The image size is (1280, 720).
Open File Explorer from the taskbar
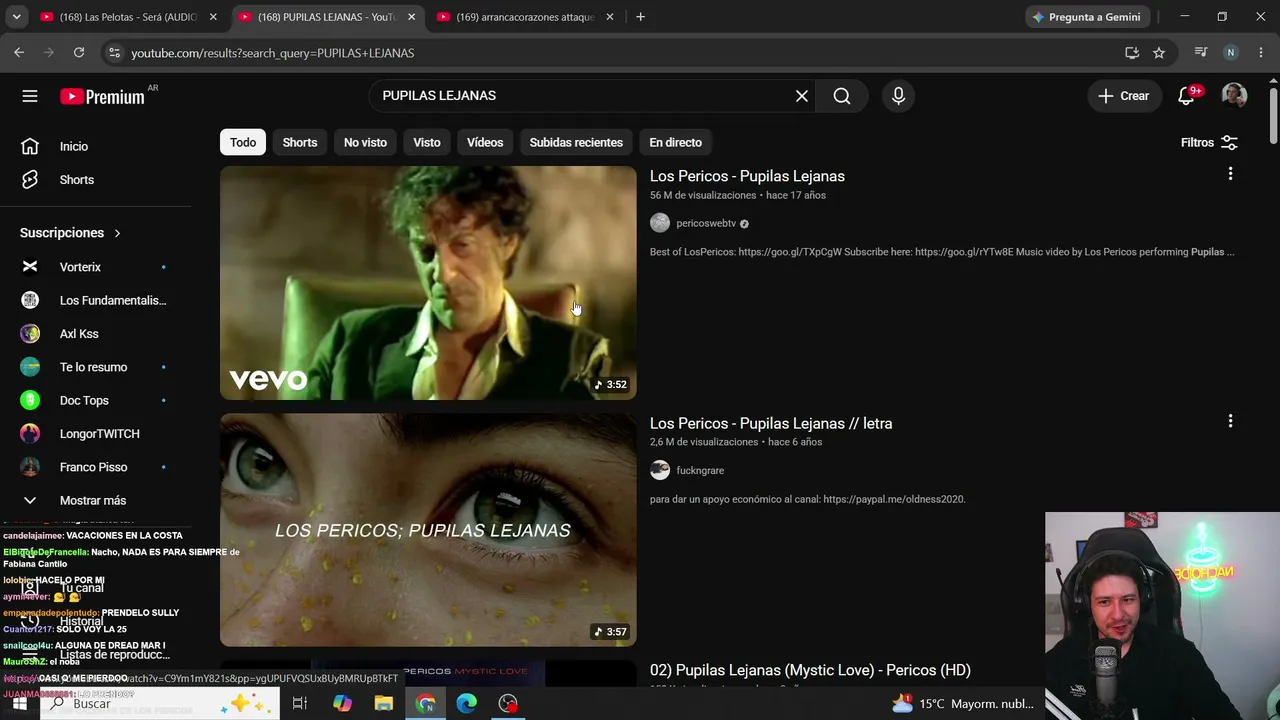[x=384, y=703]
